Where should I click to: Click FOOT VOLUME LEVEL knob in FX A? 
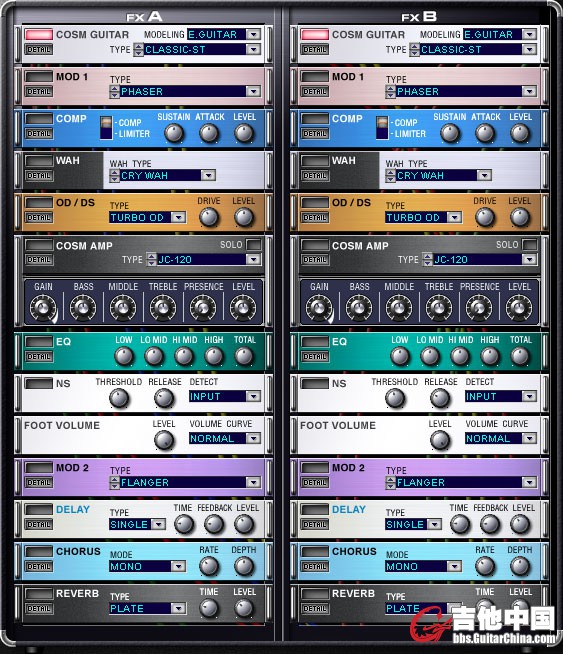[164, 440]
